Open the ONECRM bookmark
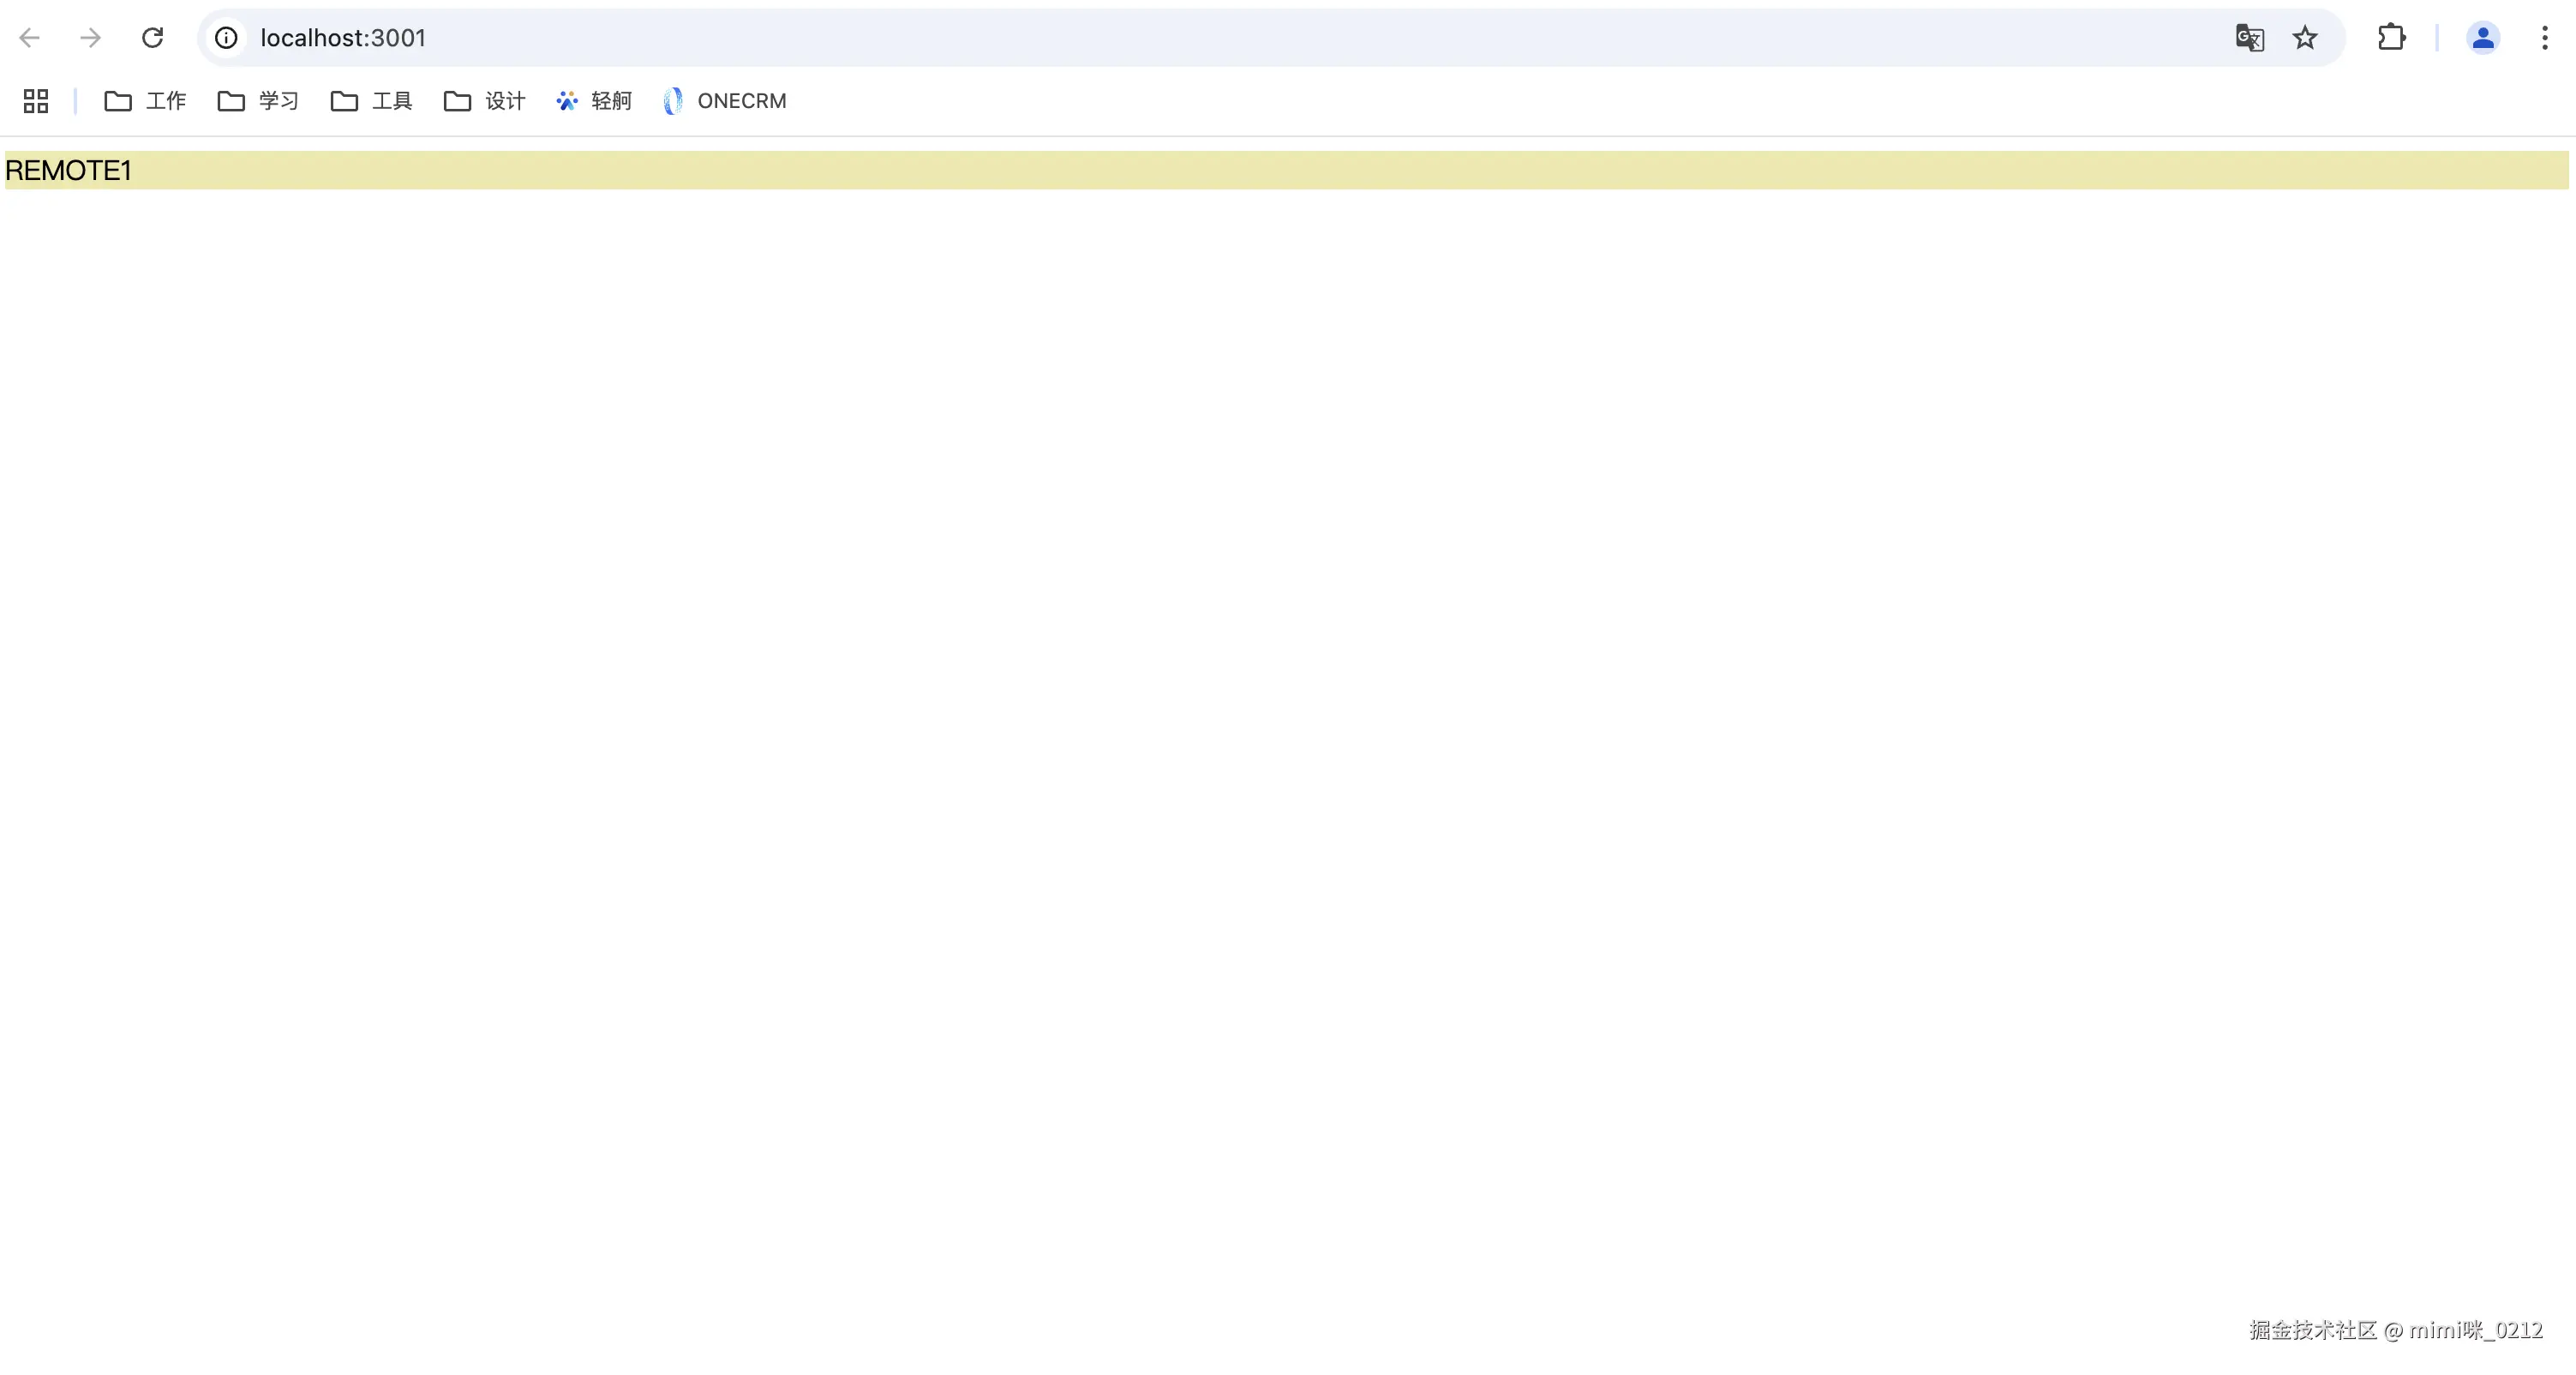The height and width of the screenshot is (1375, 2576). point(741,101)
